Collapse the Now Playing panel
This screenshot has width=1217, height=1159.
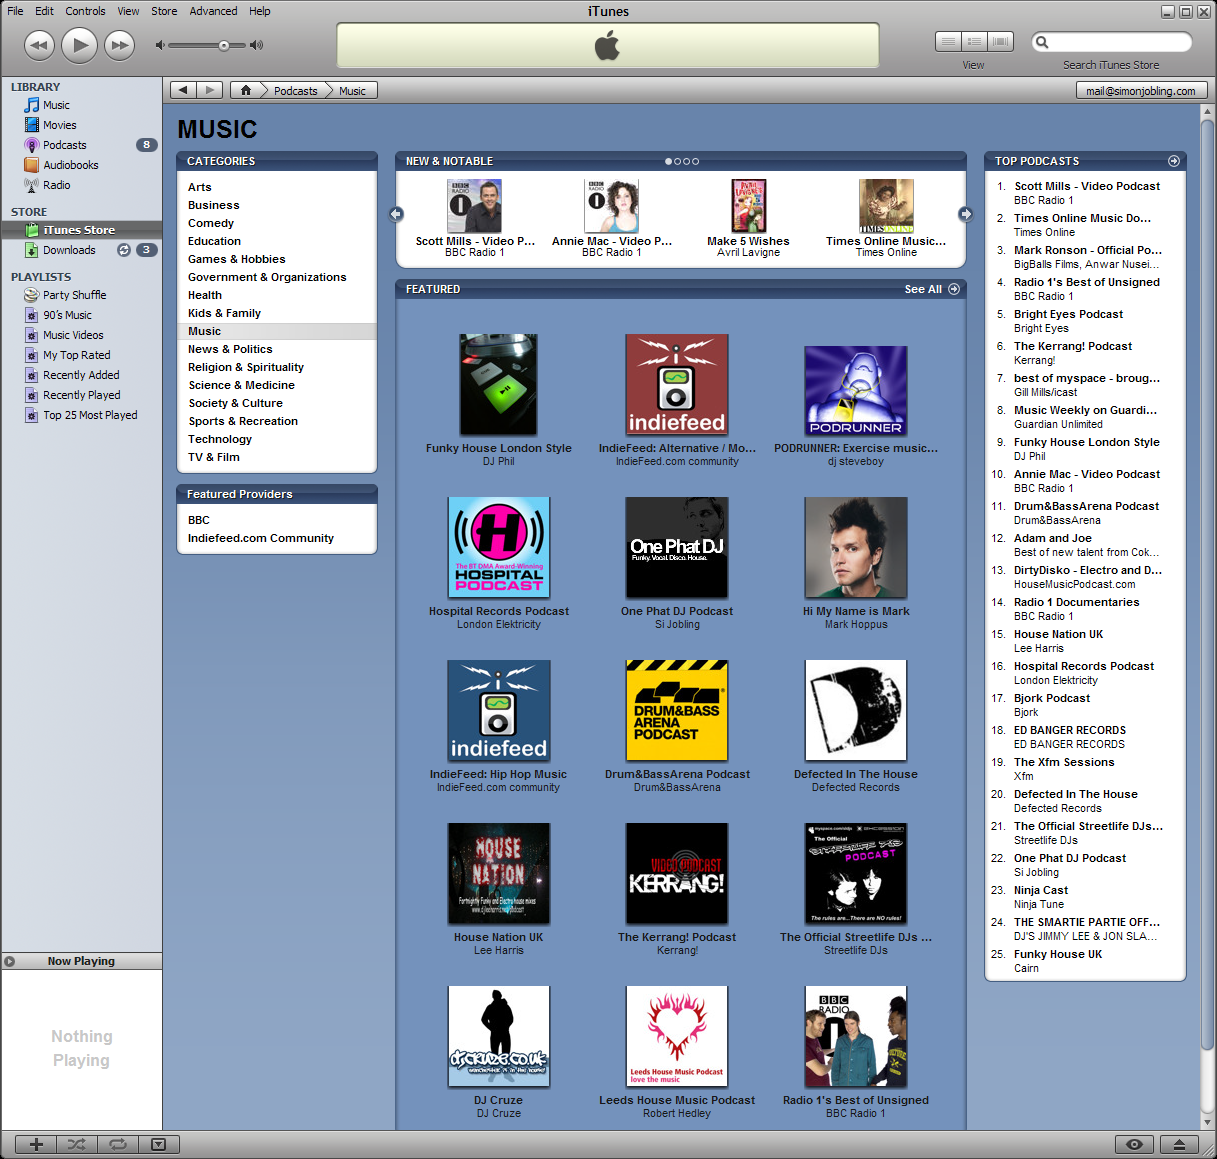(10, 961)
